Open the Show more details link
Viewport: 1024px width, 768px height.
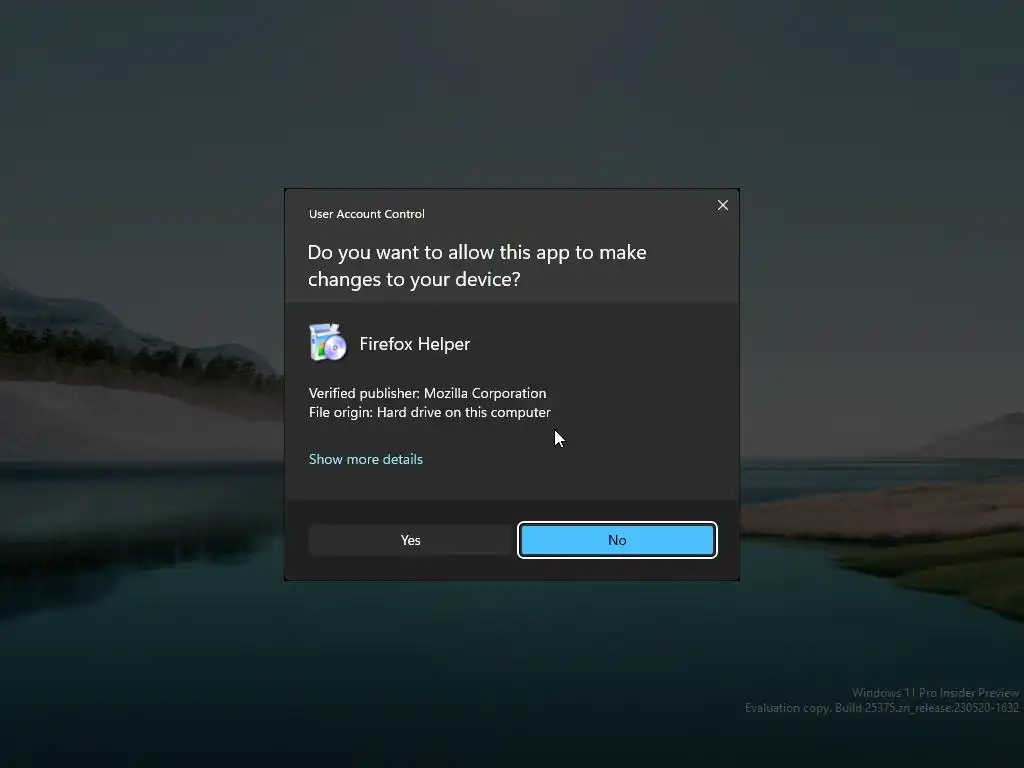point(366,459)
